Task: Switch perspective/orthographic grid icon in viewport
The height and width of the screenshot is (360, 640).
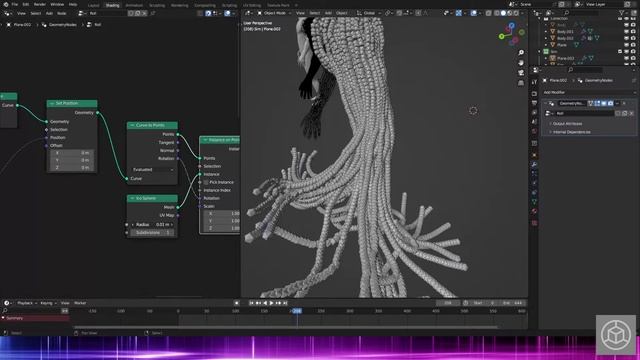Action: coord(521,83)
